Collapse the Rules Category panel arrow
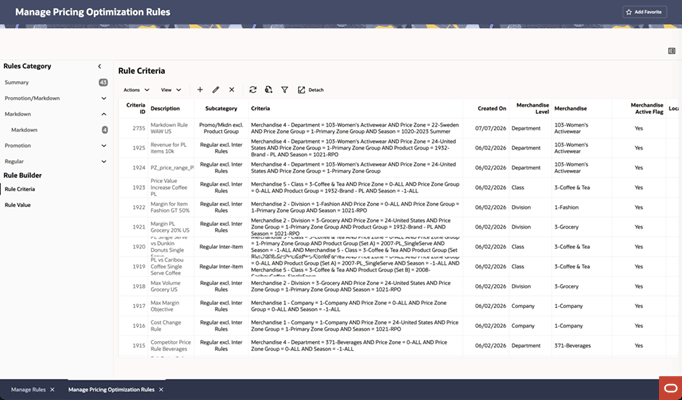Image resolution: width=682 pixels, height=400 pixels. (100, 66)
